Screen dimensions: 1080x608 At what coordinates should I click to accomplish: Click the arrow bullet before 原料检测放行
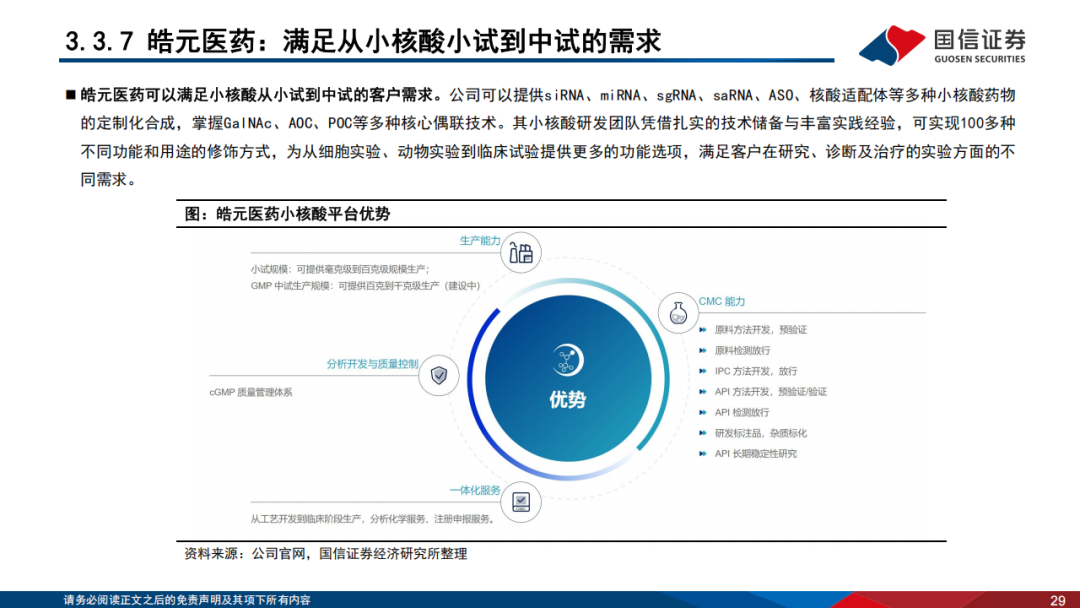pos(703,350)
